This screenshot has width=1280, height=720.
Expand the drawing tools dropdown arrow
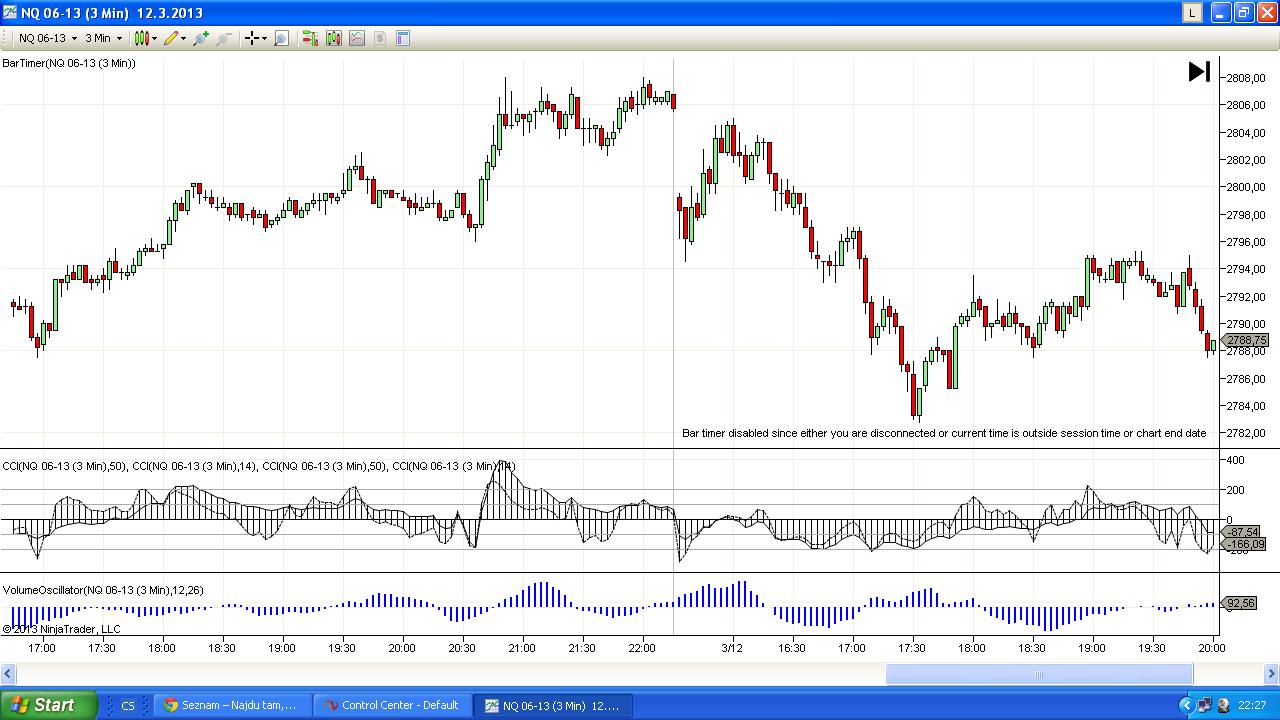184,39
